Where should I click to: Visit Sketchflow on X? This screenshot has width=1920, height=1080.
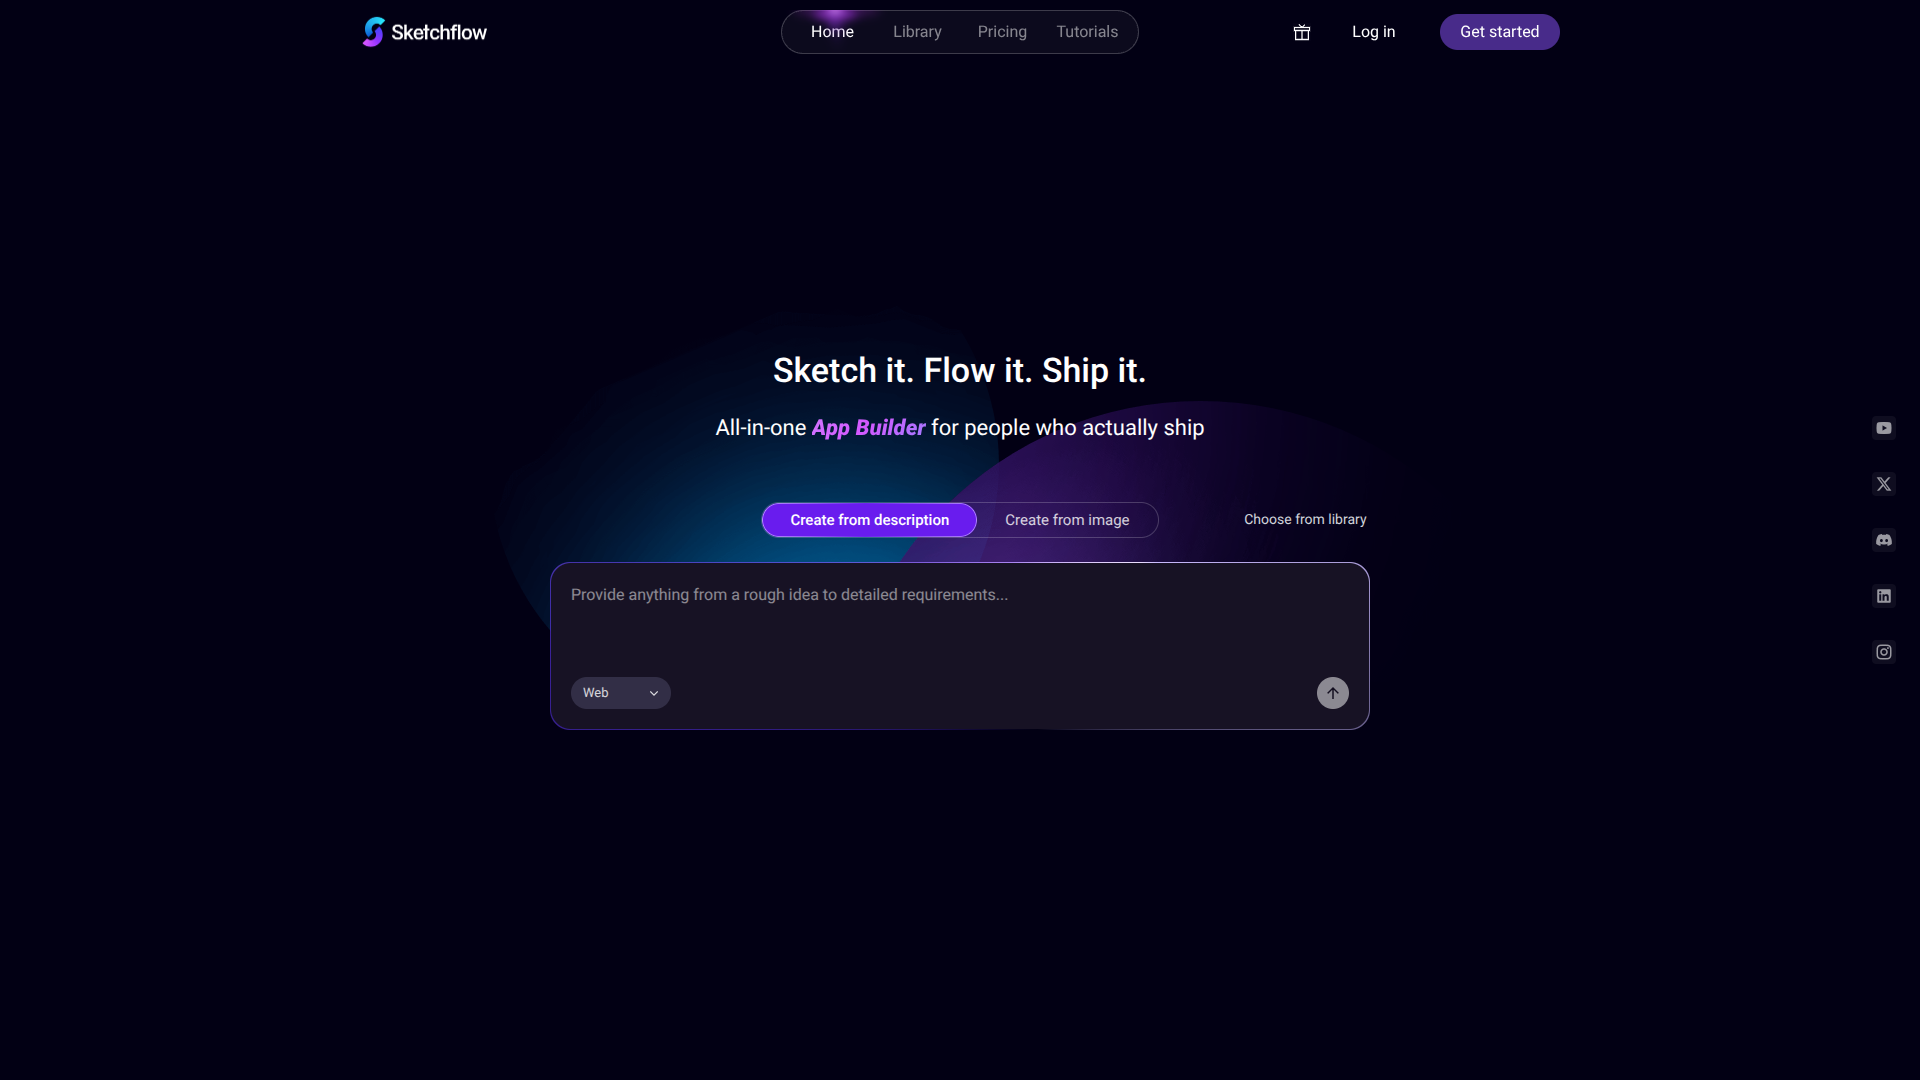[x=1884, y=483]
